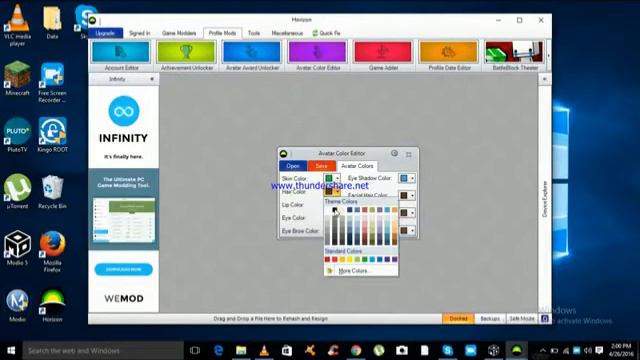Click the Windows Start button
The image size is (640, 360).
pos(11,350)
